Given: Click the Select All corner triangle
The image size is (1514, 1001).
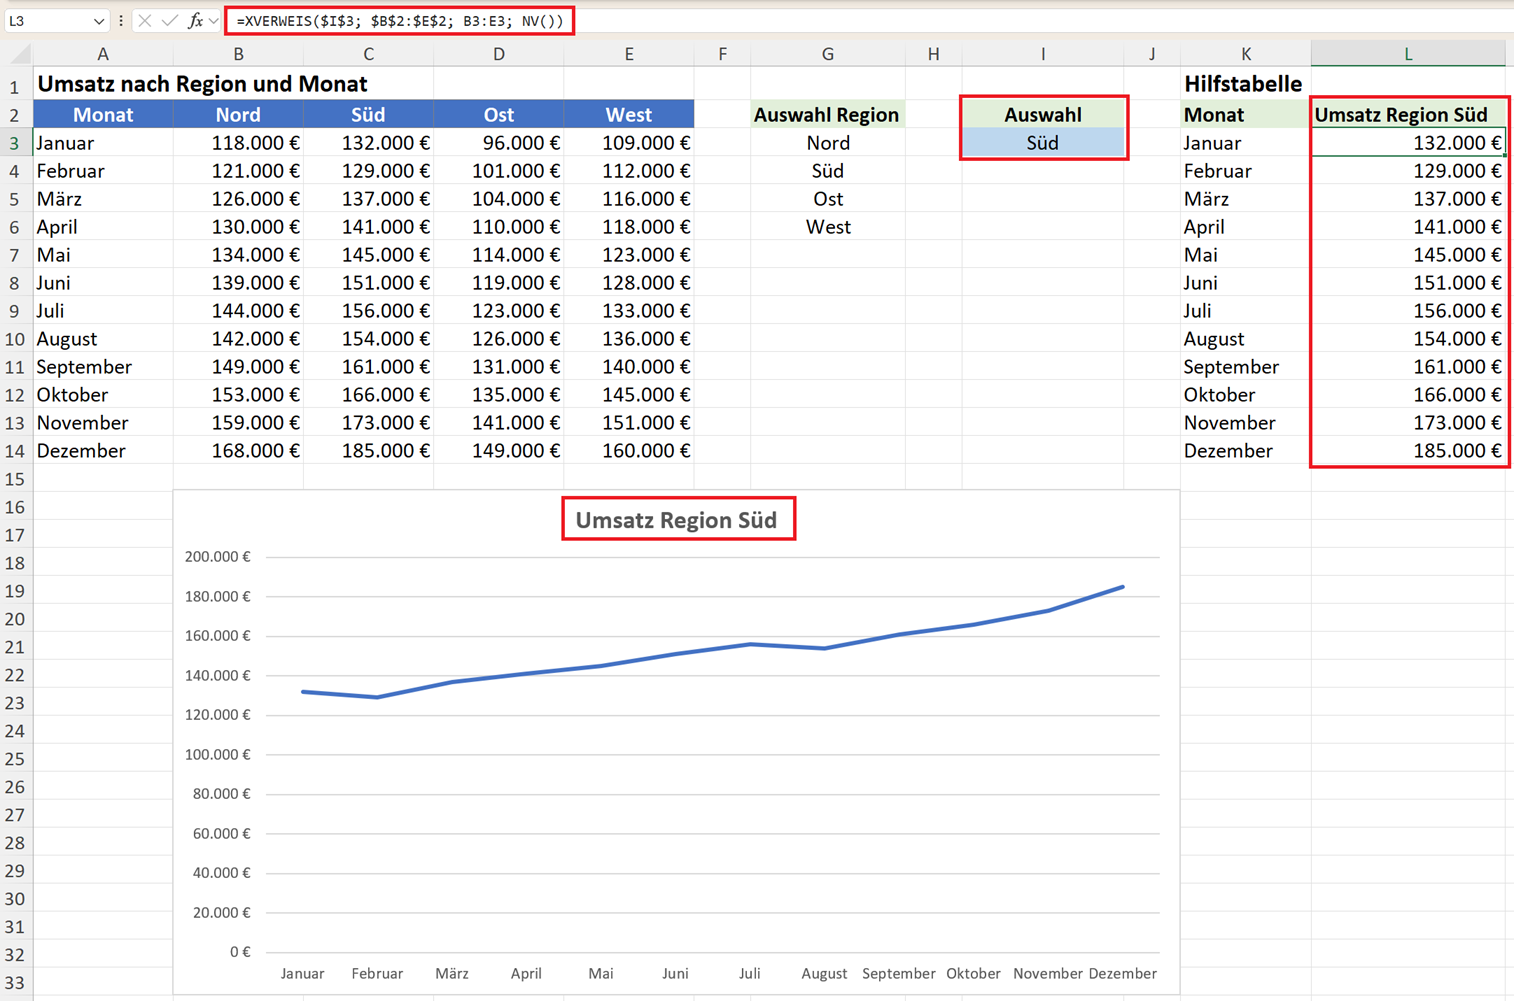Looking at the screenshot, I should (x=19, y=54).
